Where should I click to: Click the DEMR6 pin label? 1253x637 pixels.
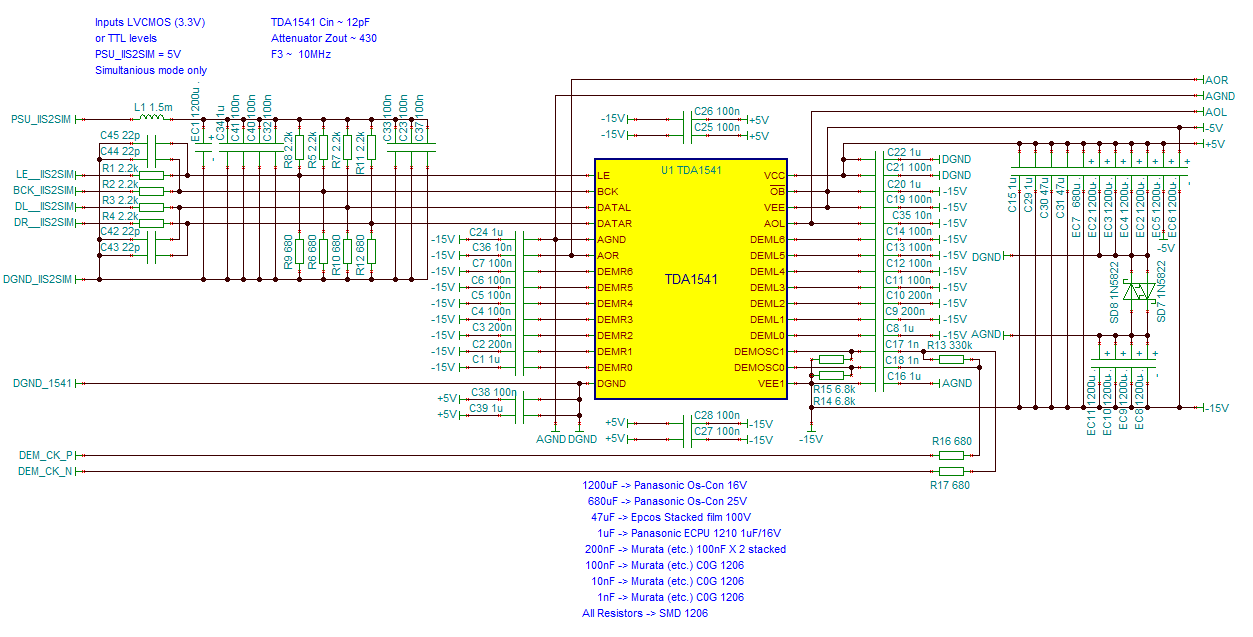tap(615, 271)
